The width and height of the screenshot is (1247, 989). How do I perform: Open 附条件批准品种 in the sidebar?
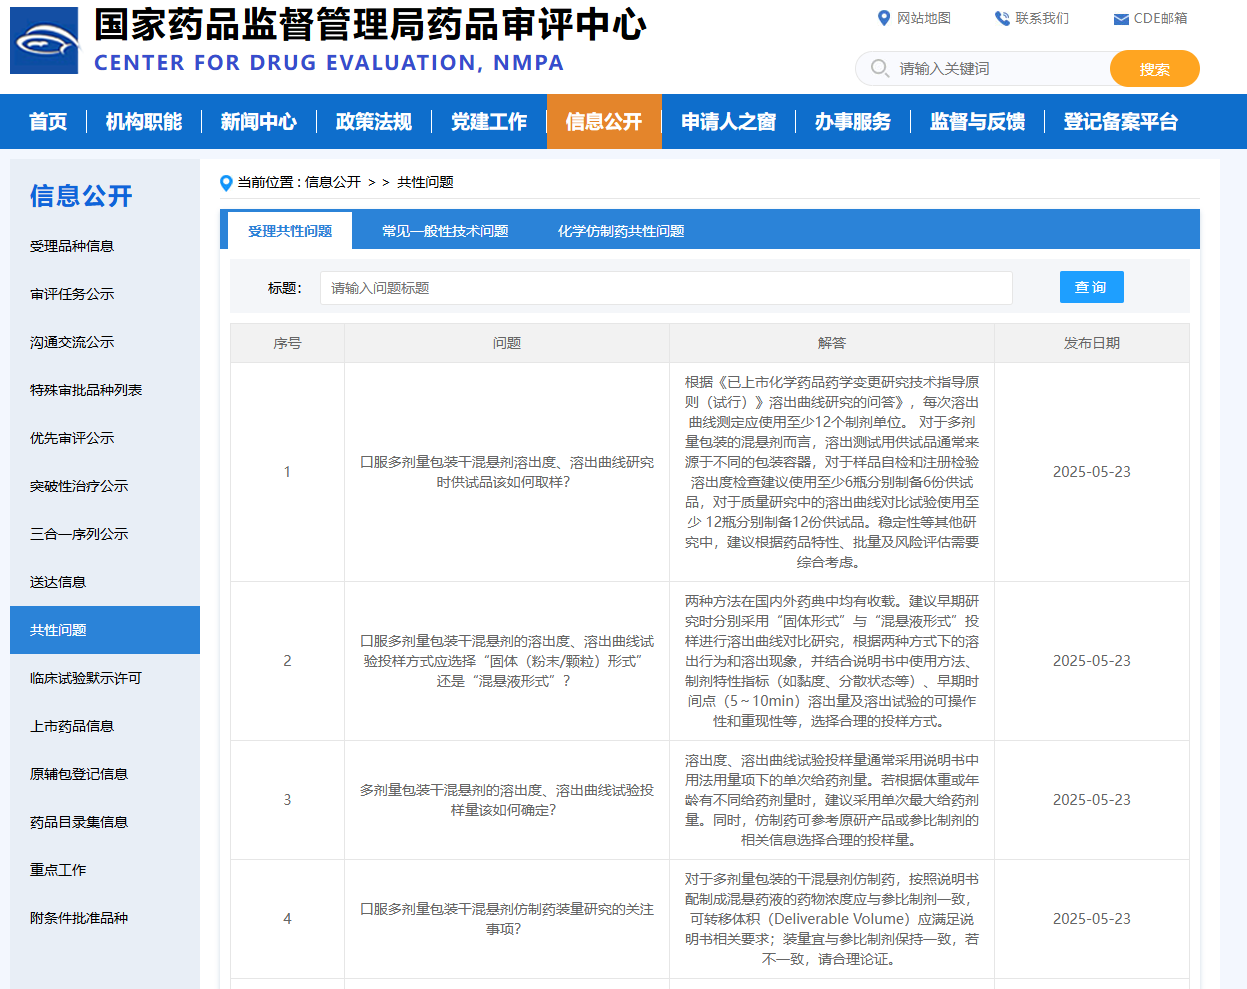point(79,918)
